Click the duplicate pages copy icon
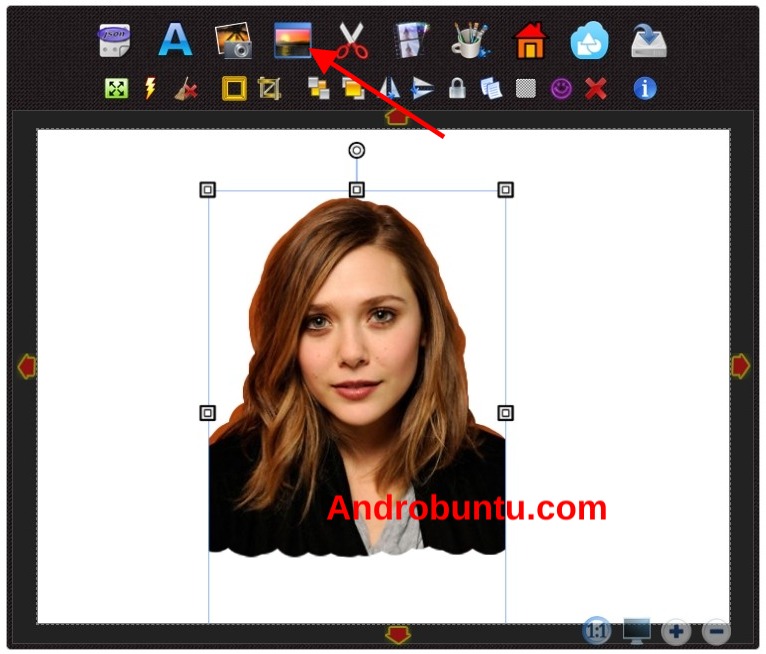This screenshot has height=654, width=766. (x=491, y=89)
